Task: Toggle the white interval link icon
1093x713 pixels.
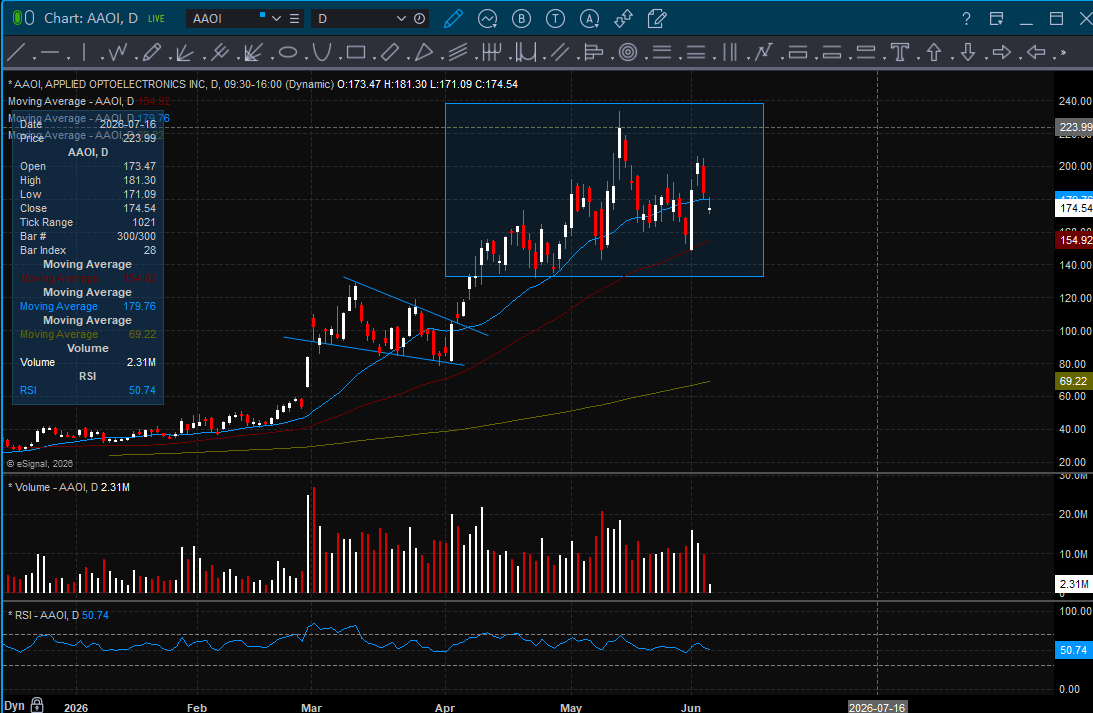Action: pos(29,18)
